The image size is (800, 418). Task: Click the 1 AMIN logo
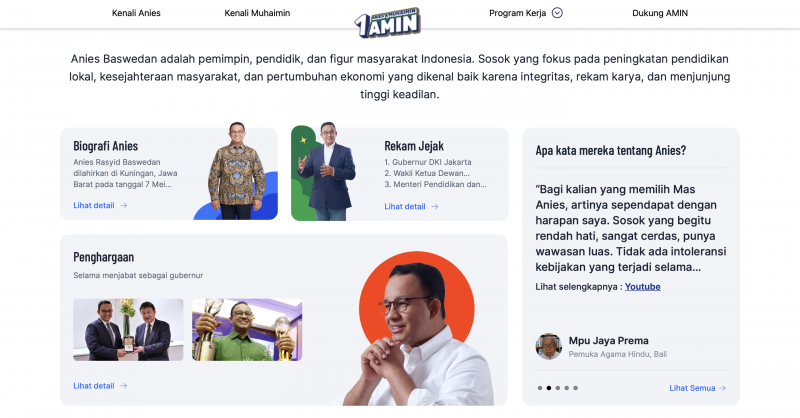pos(387,22)
